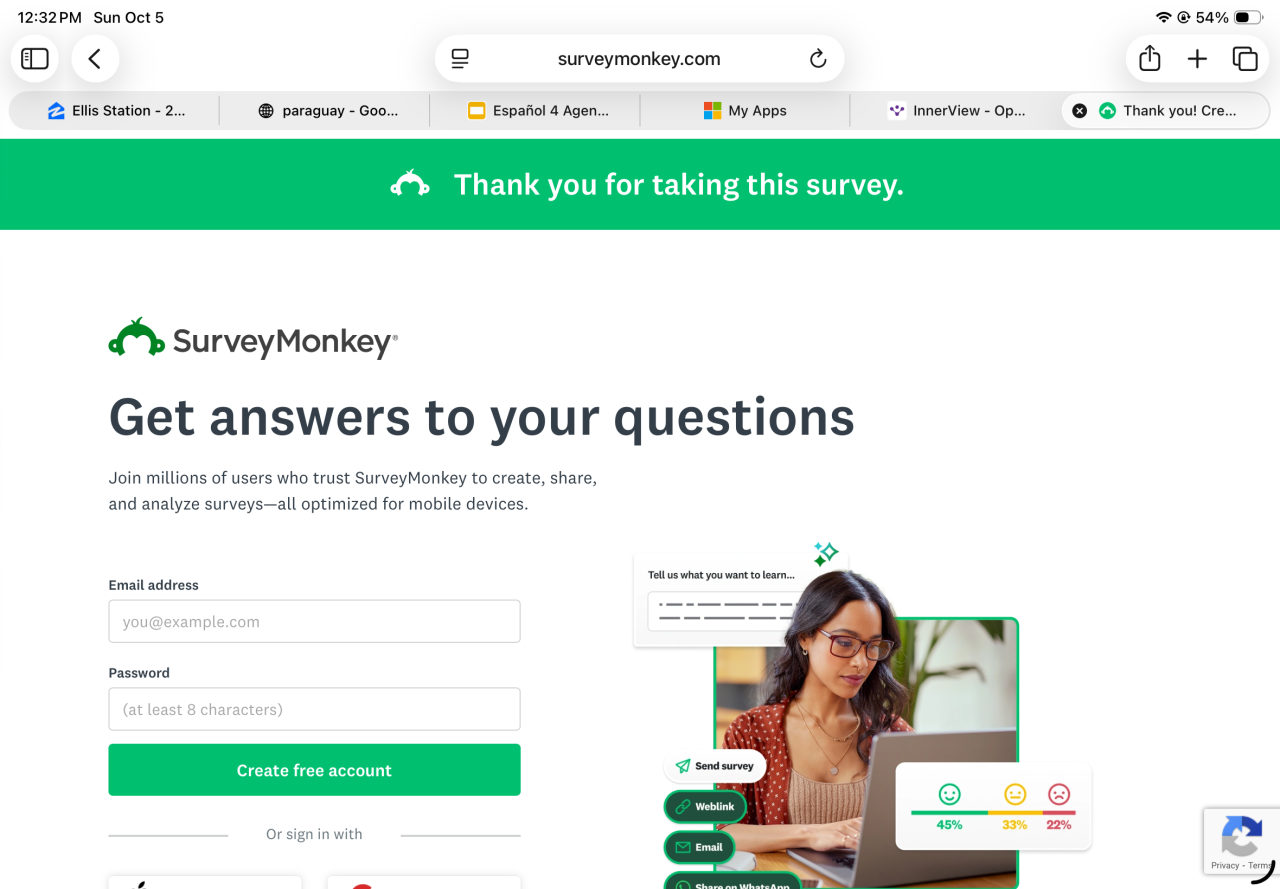This screenshot has width=1280, height=889.
Task: Tap the reload page icon
Action: coord(818,59)
